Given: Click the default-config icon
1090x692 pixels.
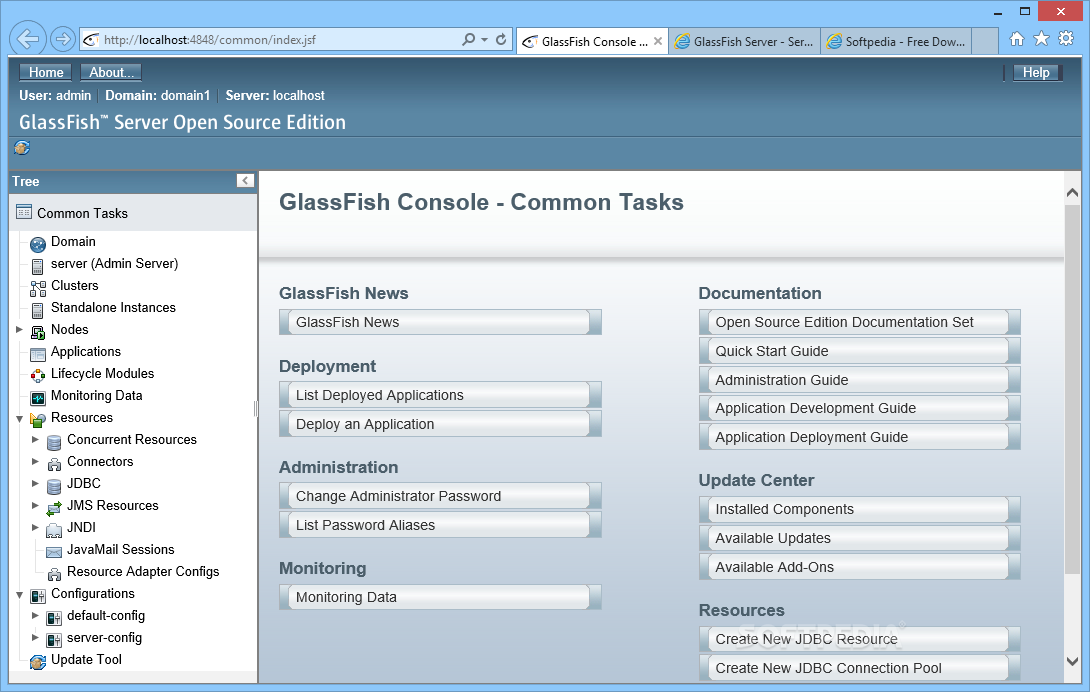Looking at the screenshot, I should point(54,618).
